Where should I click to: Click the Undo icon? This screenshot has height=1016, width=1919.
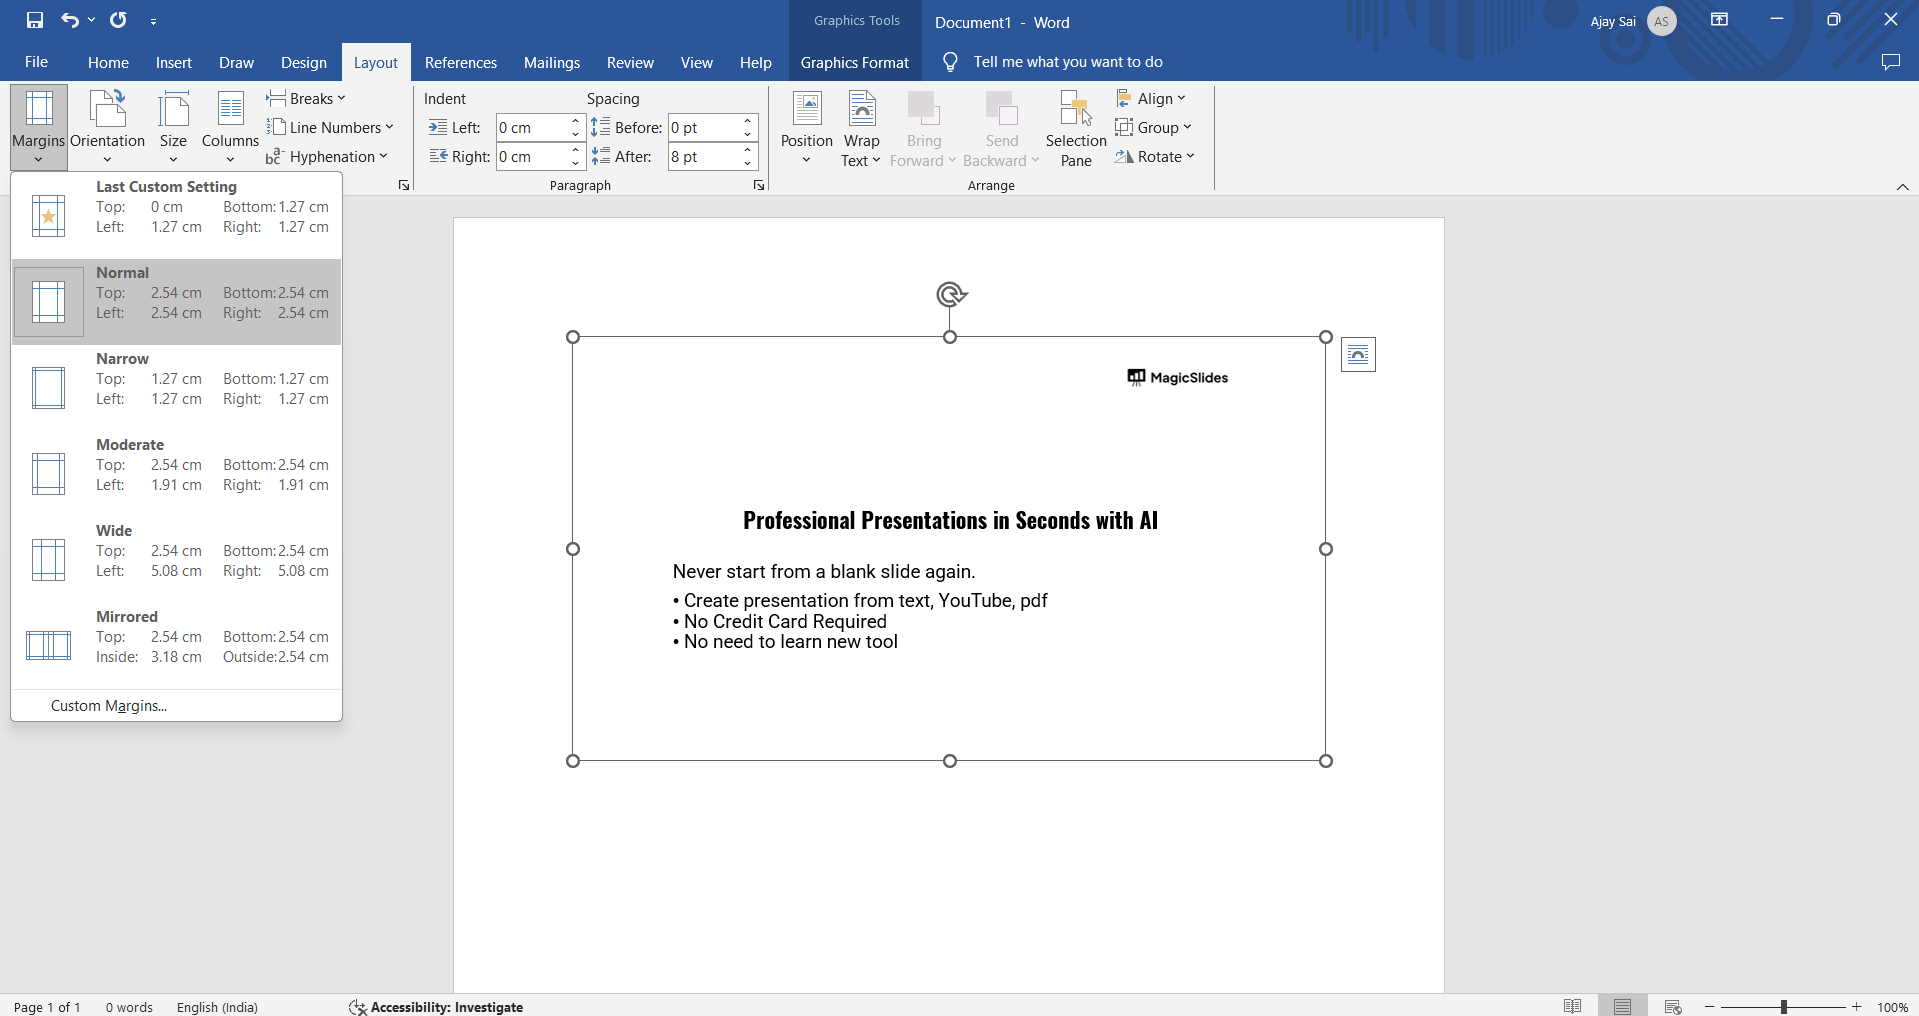pos(69,20)
